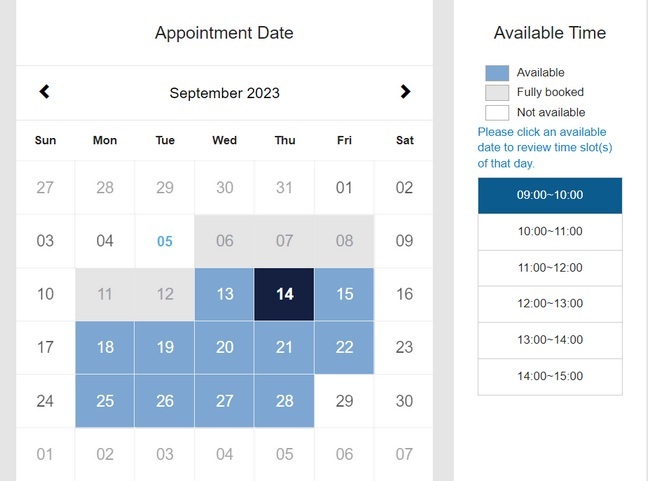Select September 13 available date
The height and width of the screenshot is (481, 648).
pos(225,294)
